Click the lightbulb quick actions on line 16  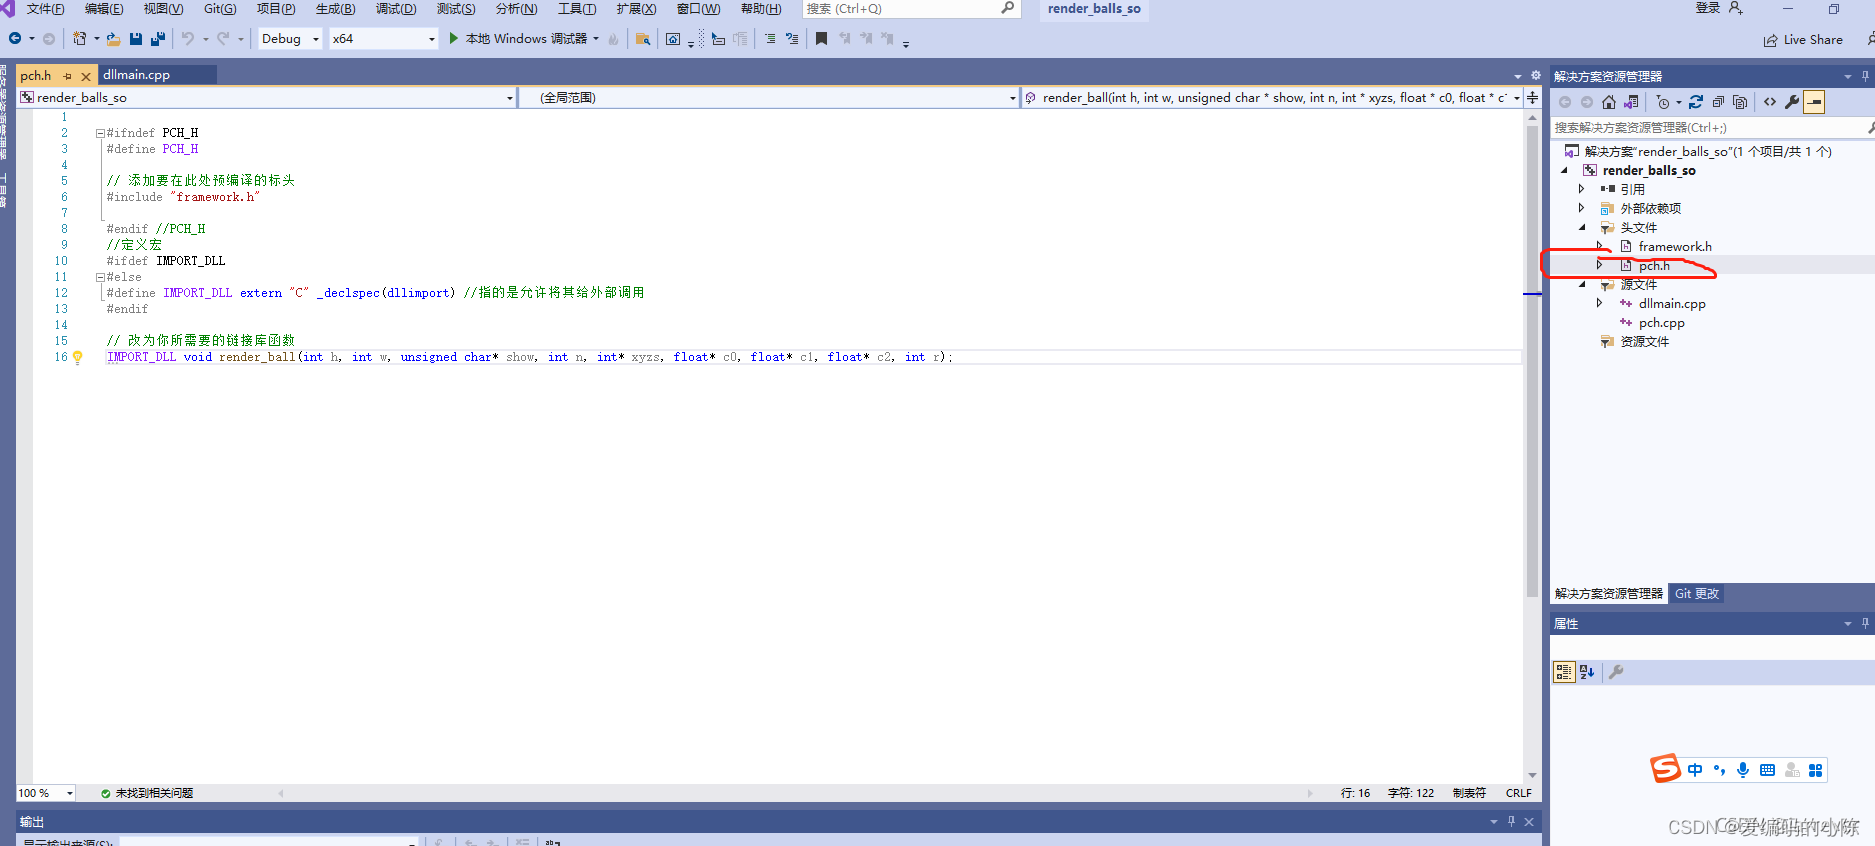(x=77, y=357)
